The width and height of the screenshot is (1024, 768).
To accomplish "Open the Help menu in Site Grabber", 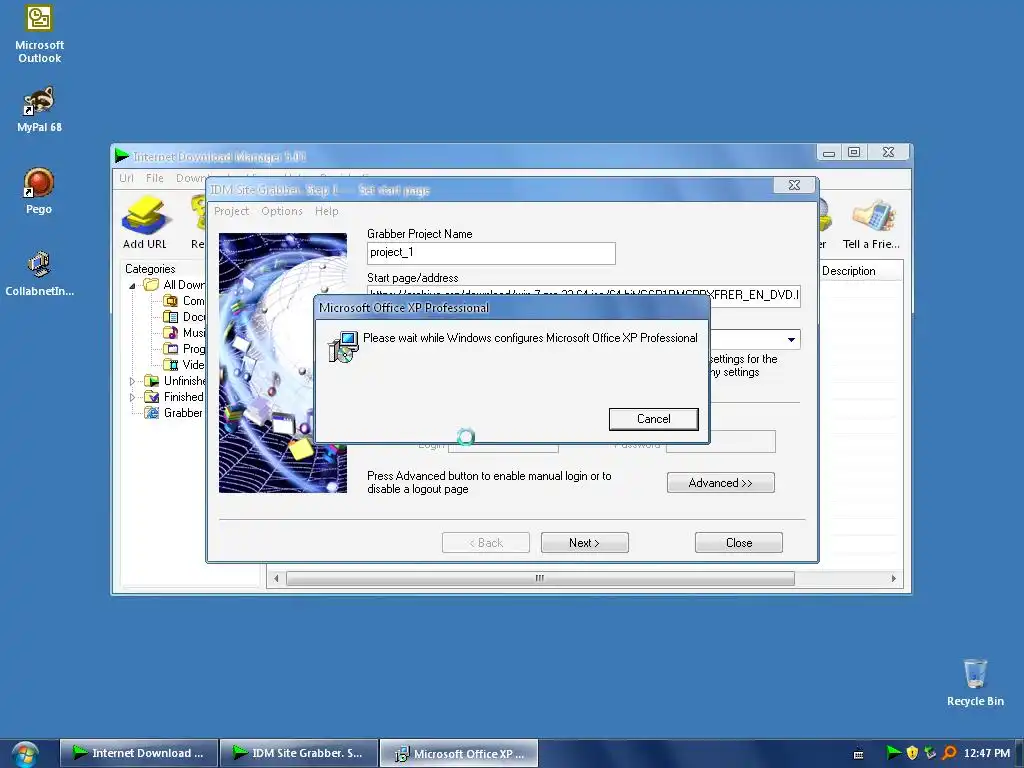I will click(x=327, y=211).
